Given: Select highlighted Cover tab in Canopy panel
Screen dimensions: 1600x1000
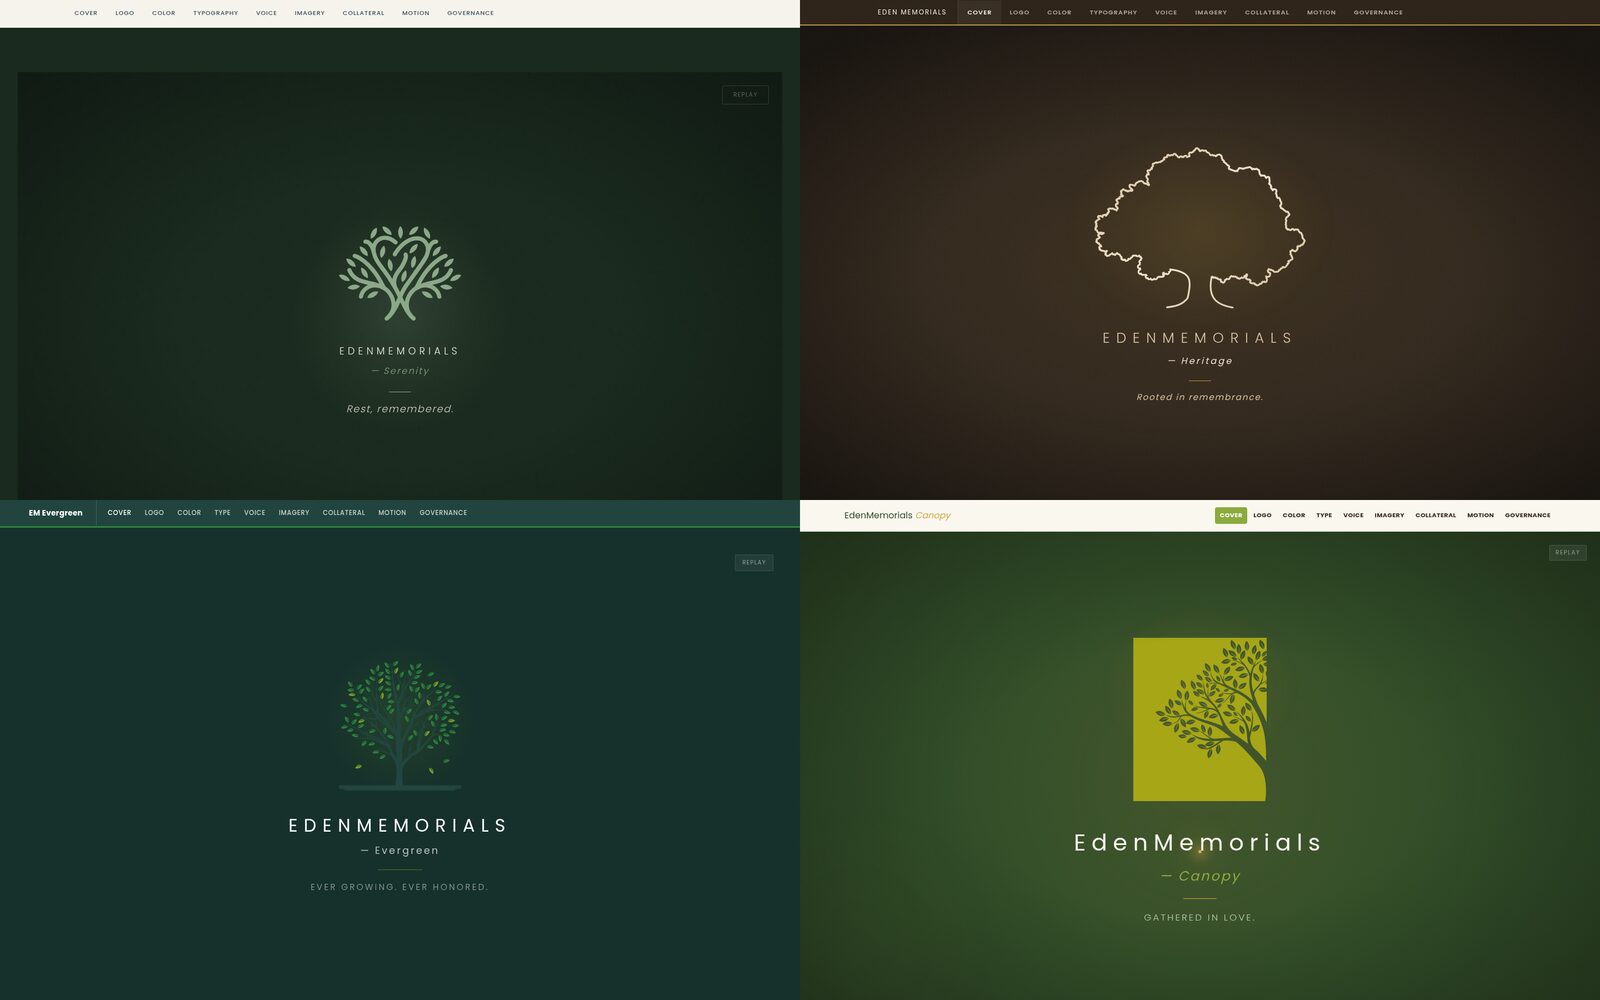Looking at the screenshot, I should pos(1231,515).
